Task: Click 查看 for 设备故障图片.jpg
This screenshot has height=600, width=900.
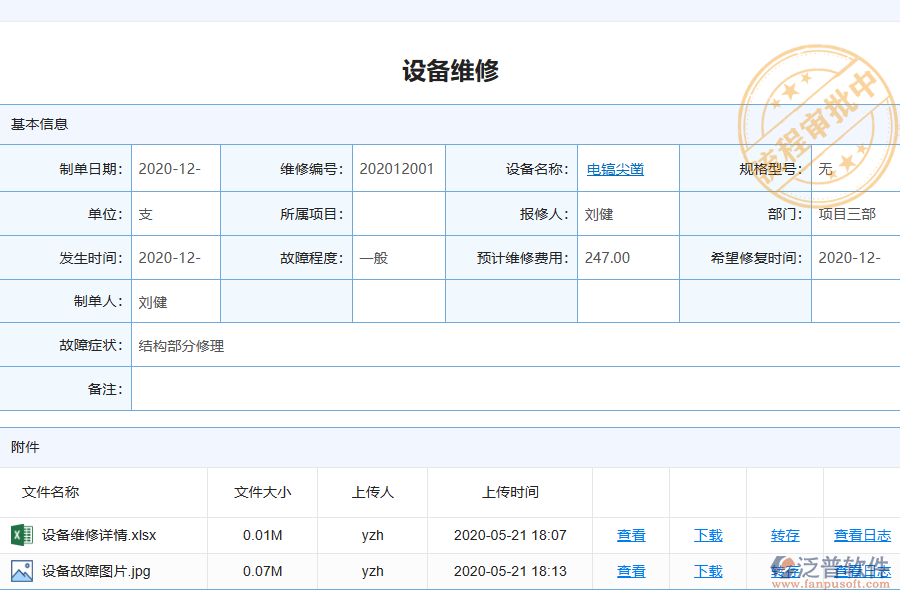Action: [x=631, y=571]
